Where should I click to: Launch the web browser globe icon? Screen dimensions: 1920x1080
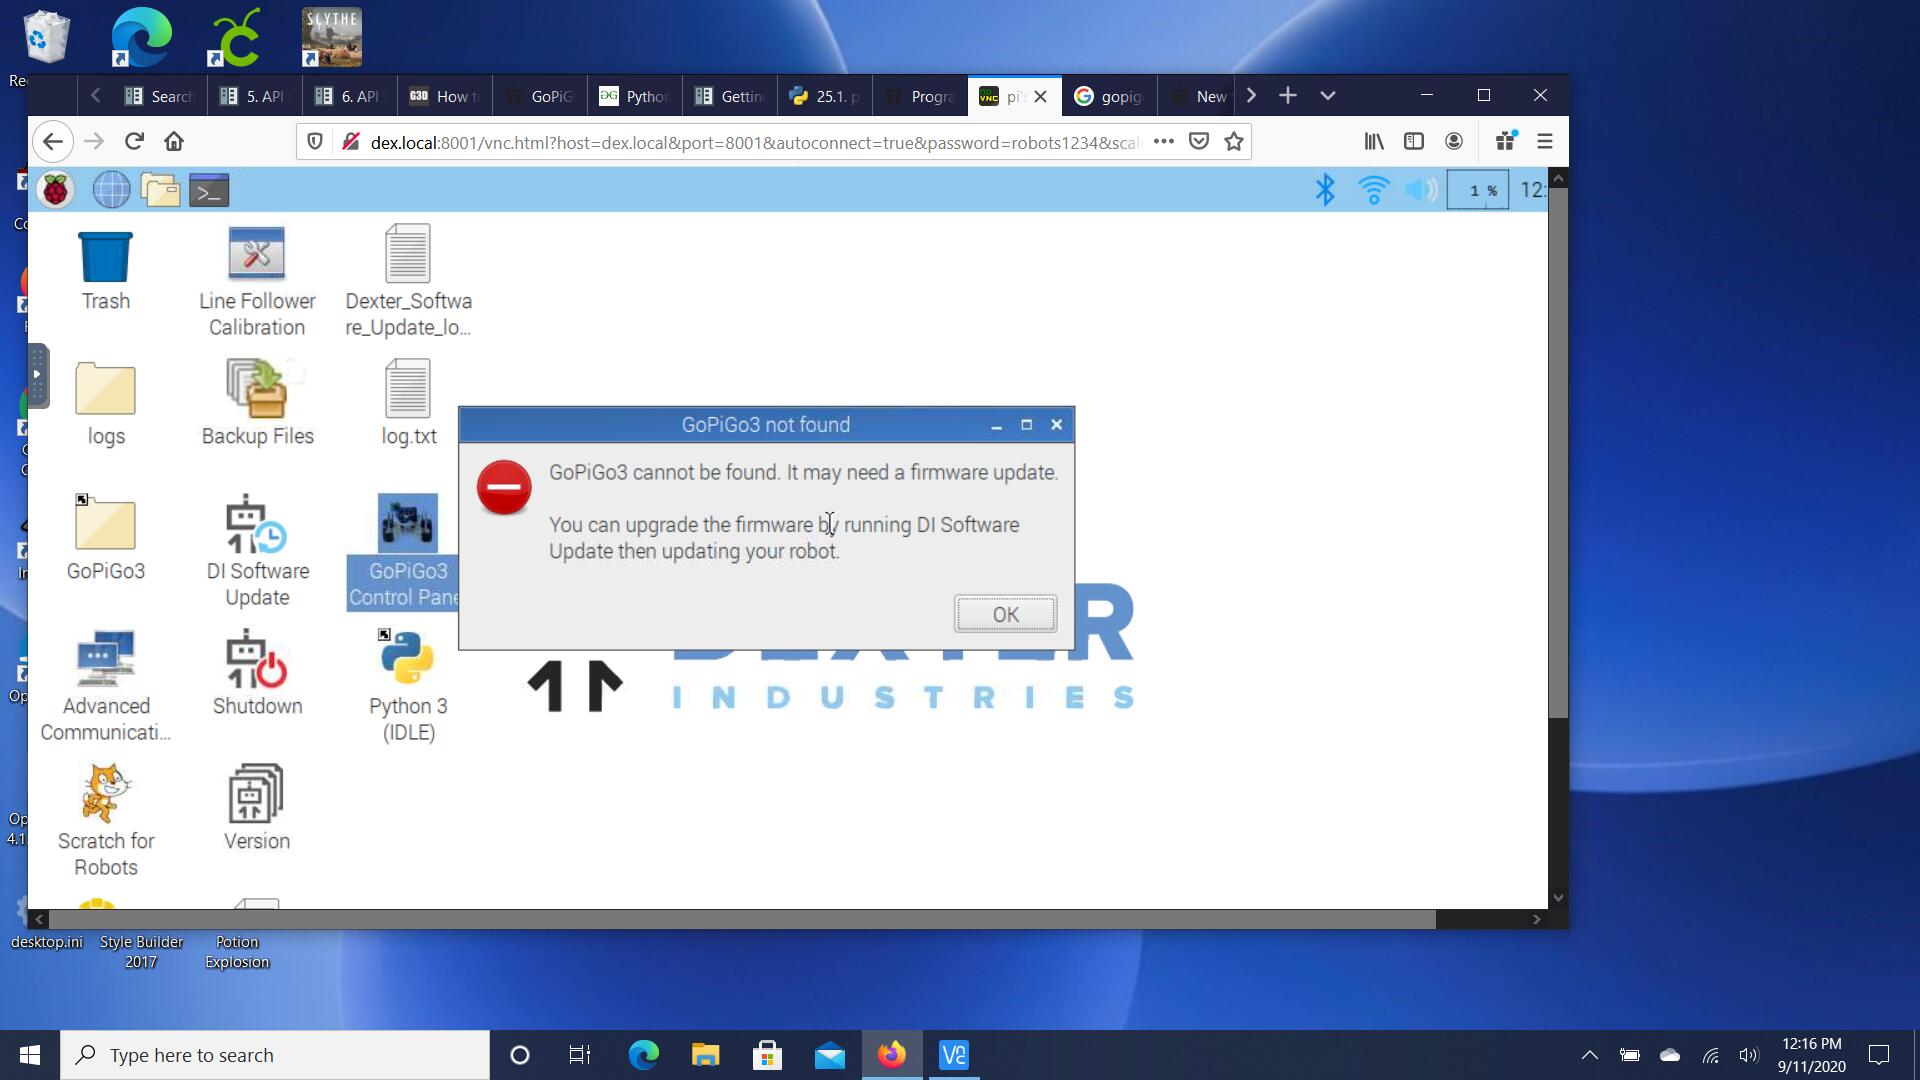(x=111, y=190)
